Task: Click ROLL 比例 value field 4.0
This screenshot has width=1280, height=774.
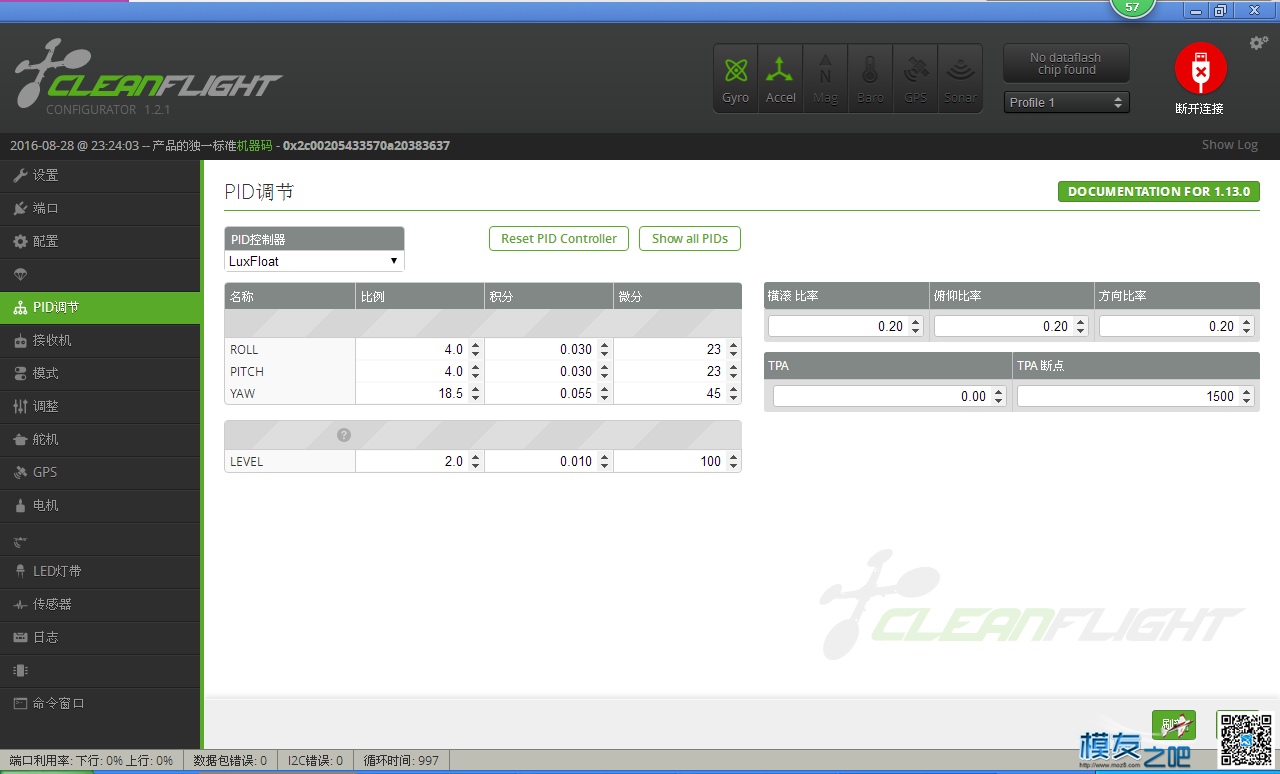Action: 419,349
